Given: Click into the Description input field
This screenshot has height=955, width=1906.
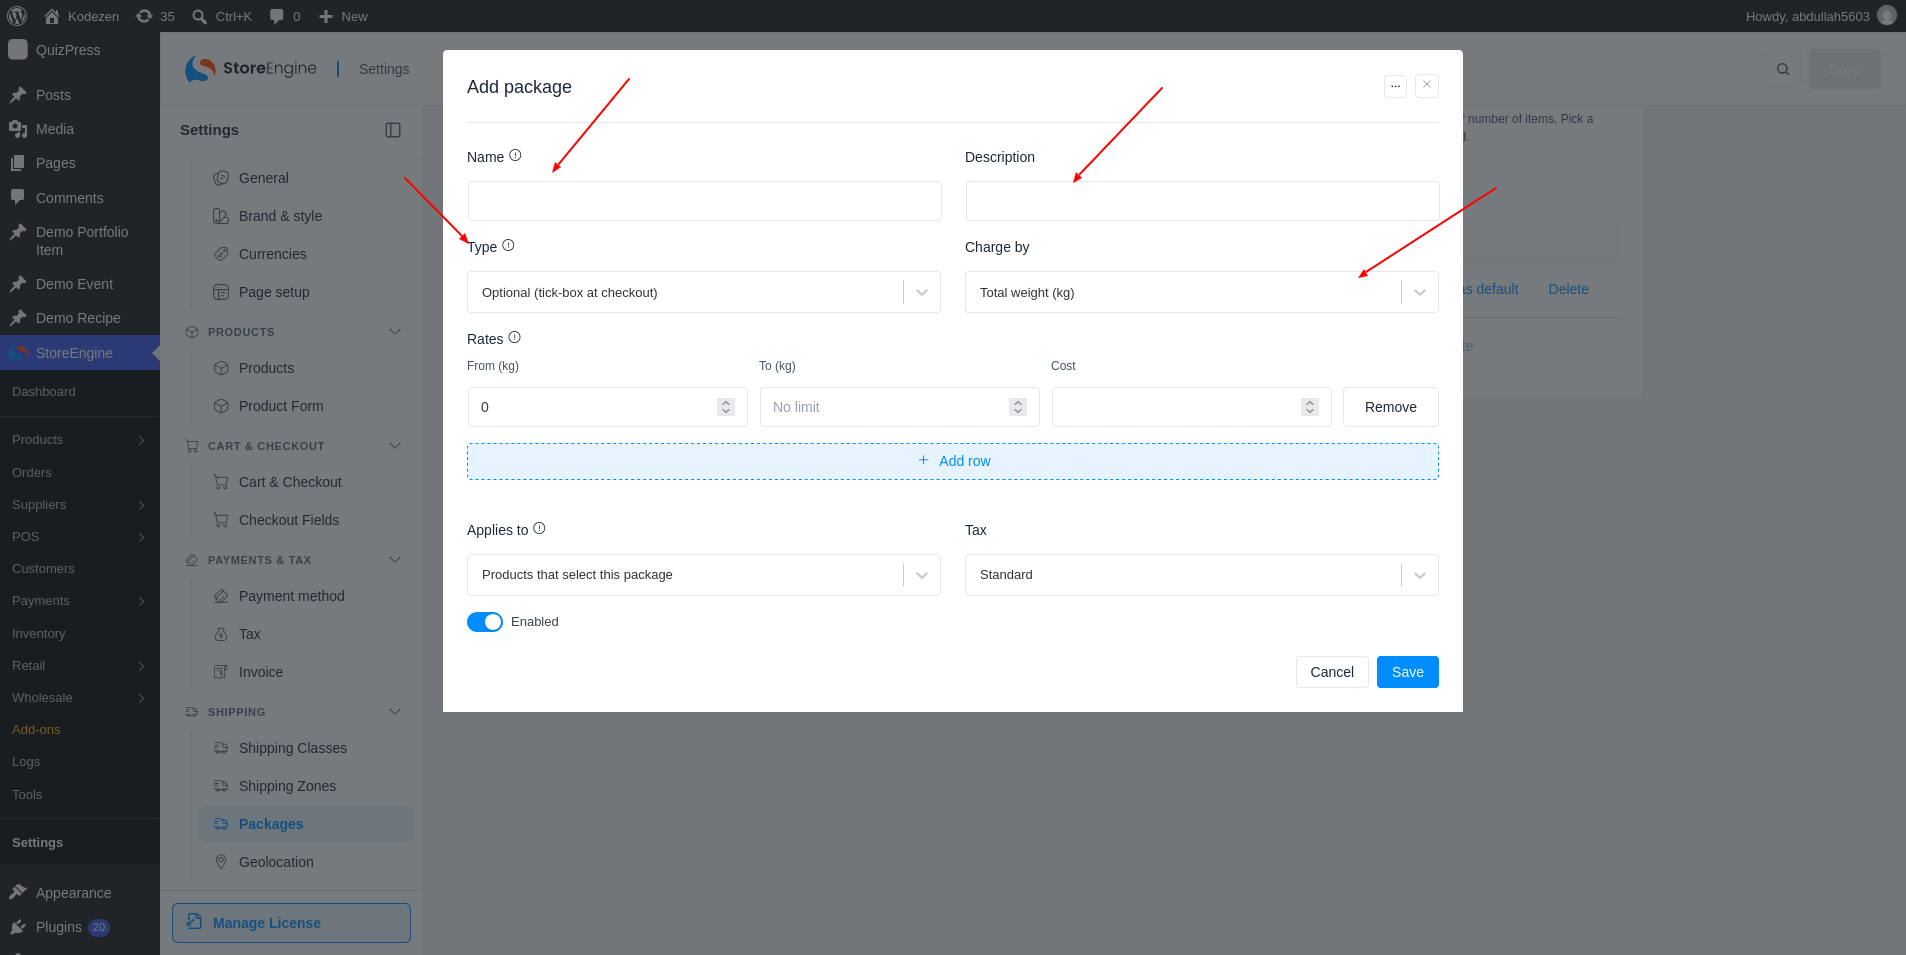Looking at the screenshot, I should pos(1202,201).
